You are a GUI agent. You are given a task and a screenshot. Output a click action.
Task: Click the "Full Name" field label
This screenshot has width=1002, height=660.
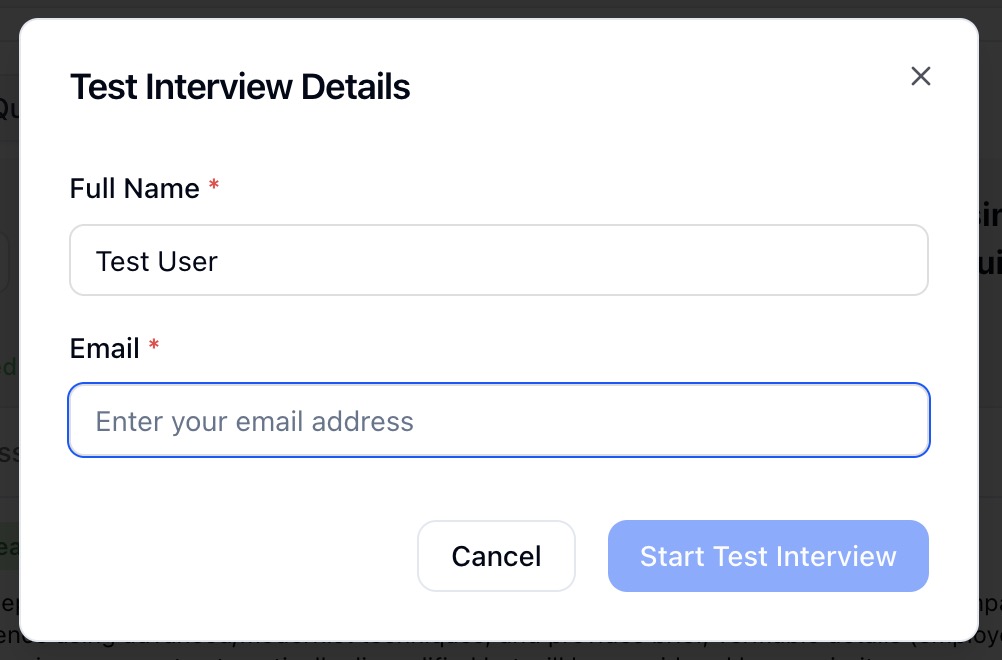coord(135,188)
